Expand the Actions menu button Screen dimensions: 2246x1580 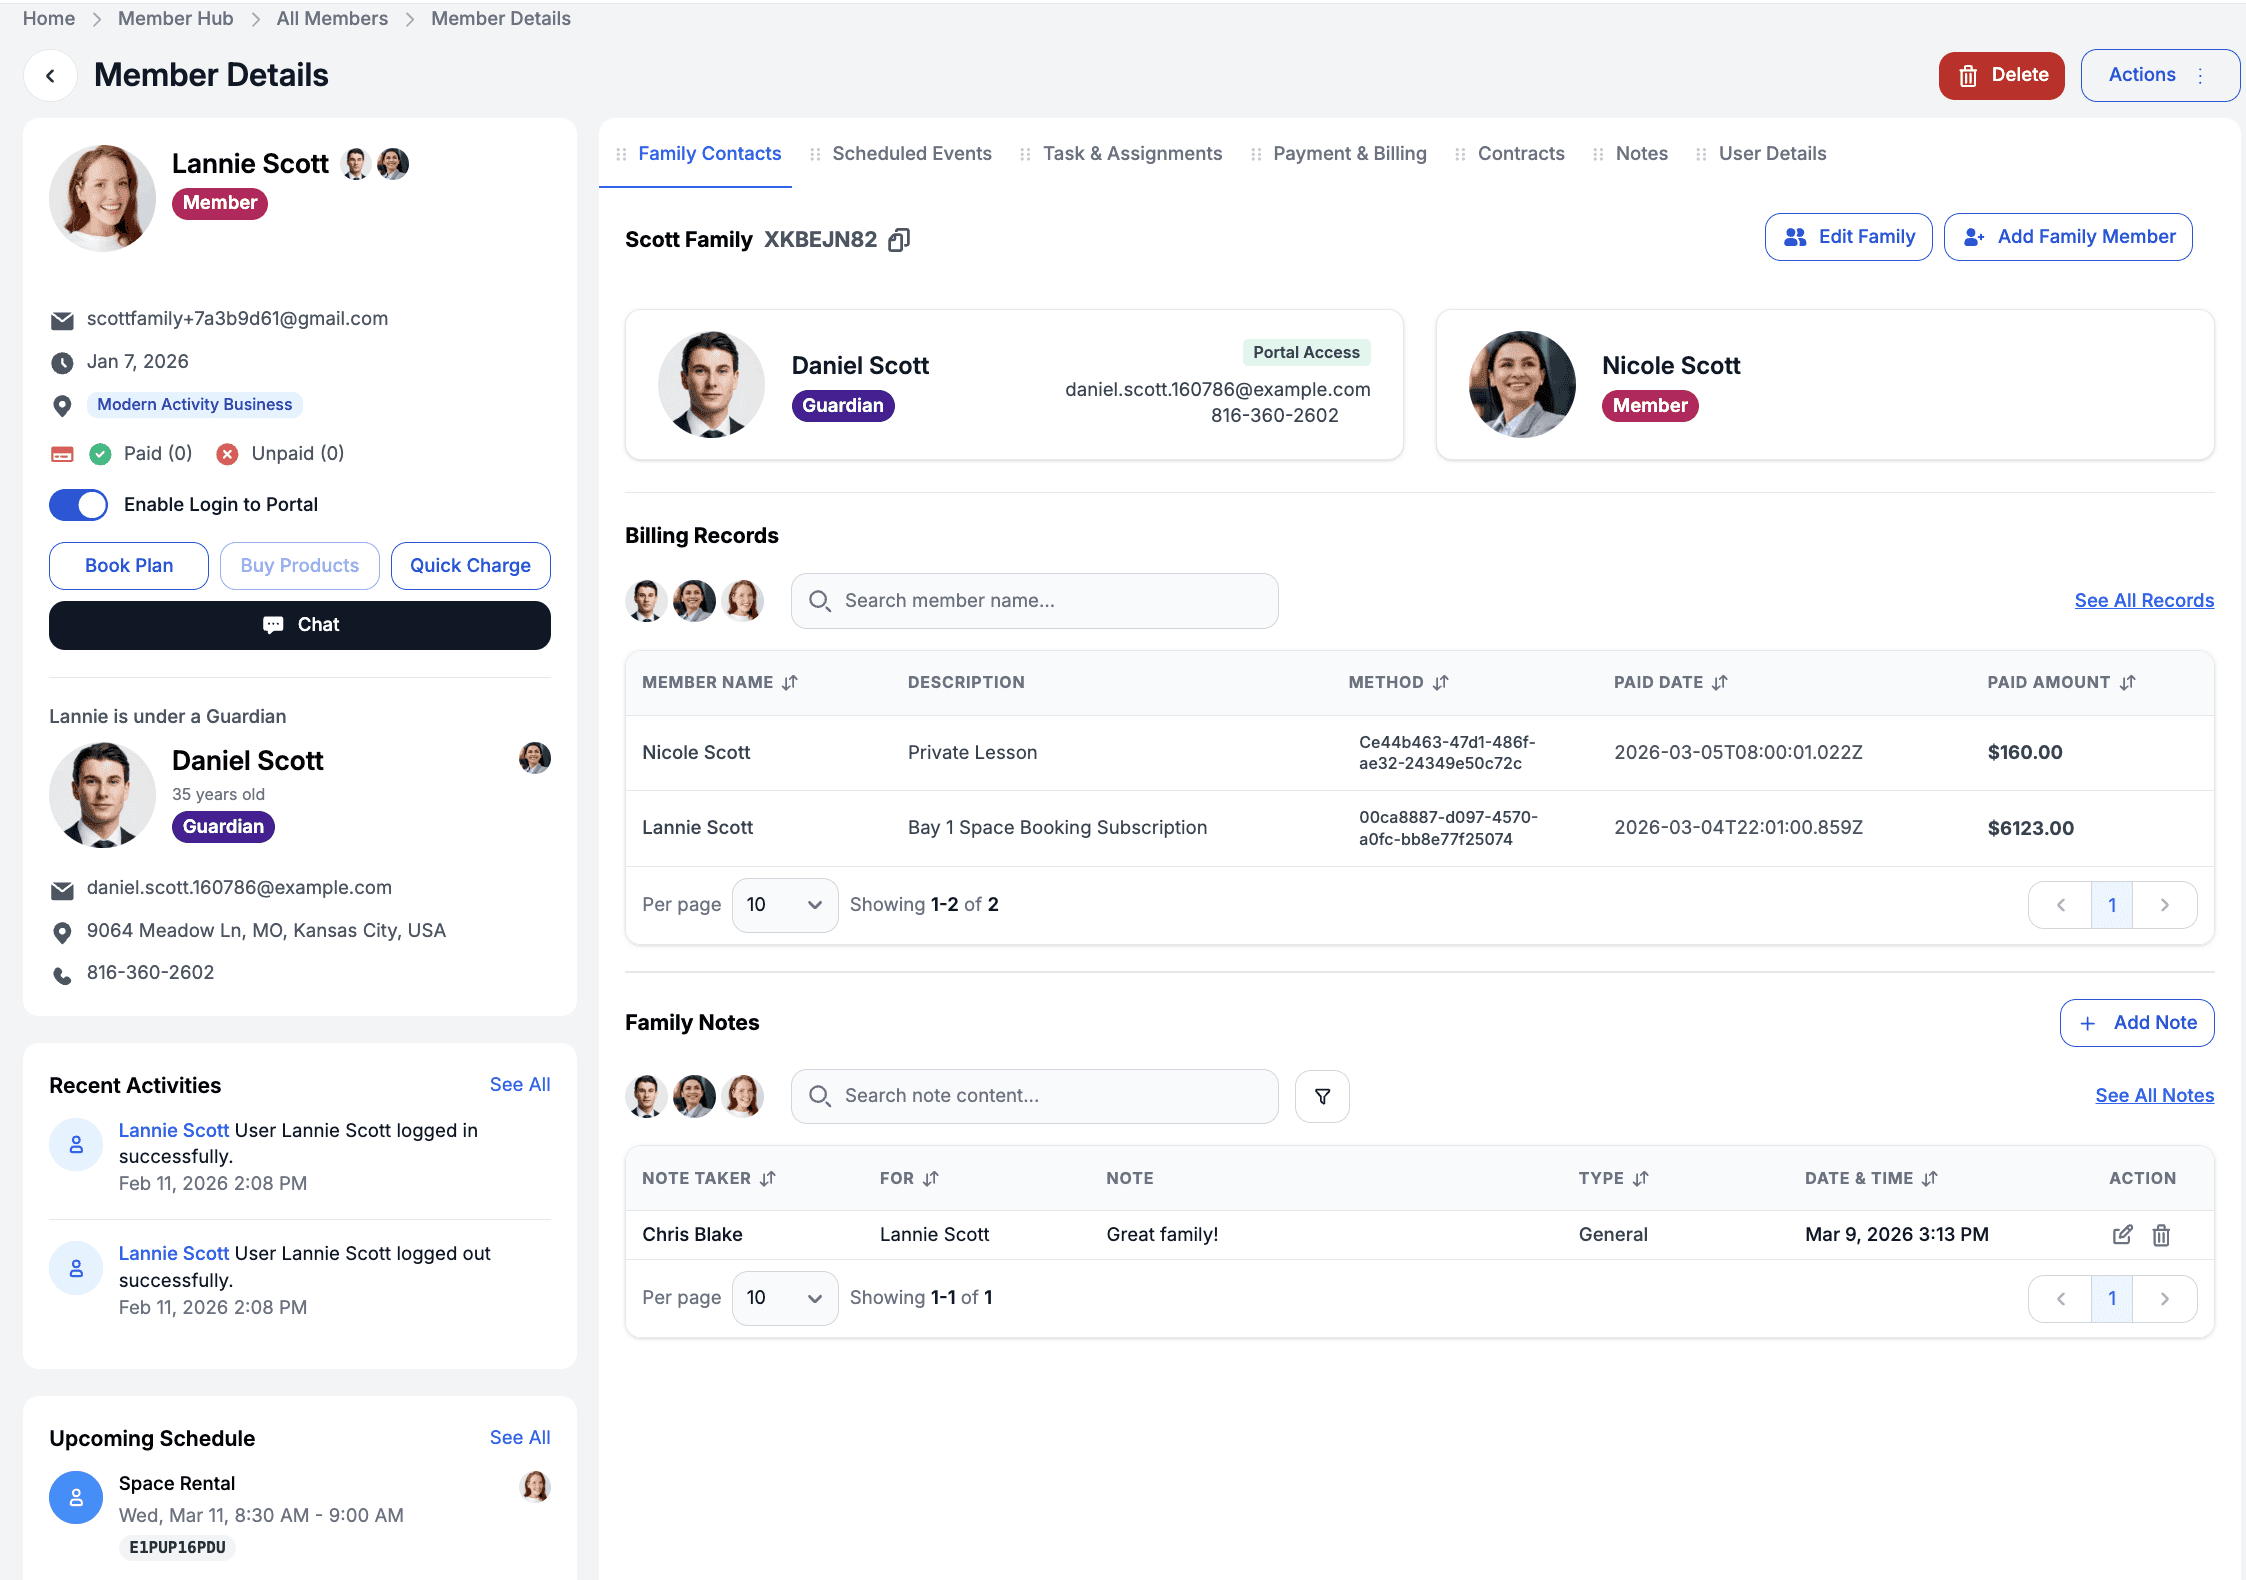click(2159, 75)
